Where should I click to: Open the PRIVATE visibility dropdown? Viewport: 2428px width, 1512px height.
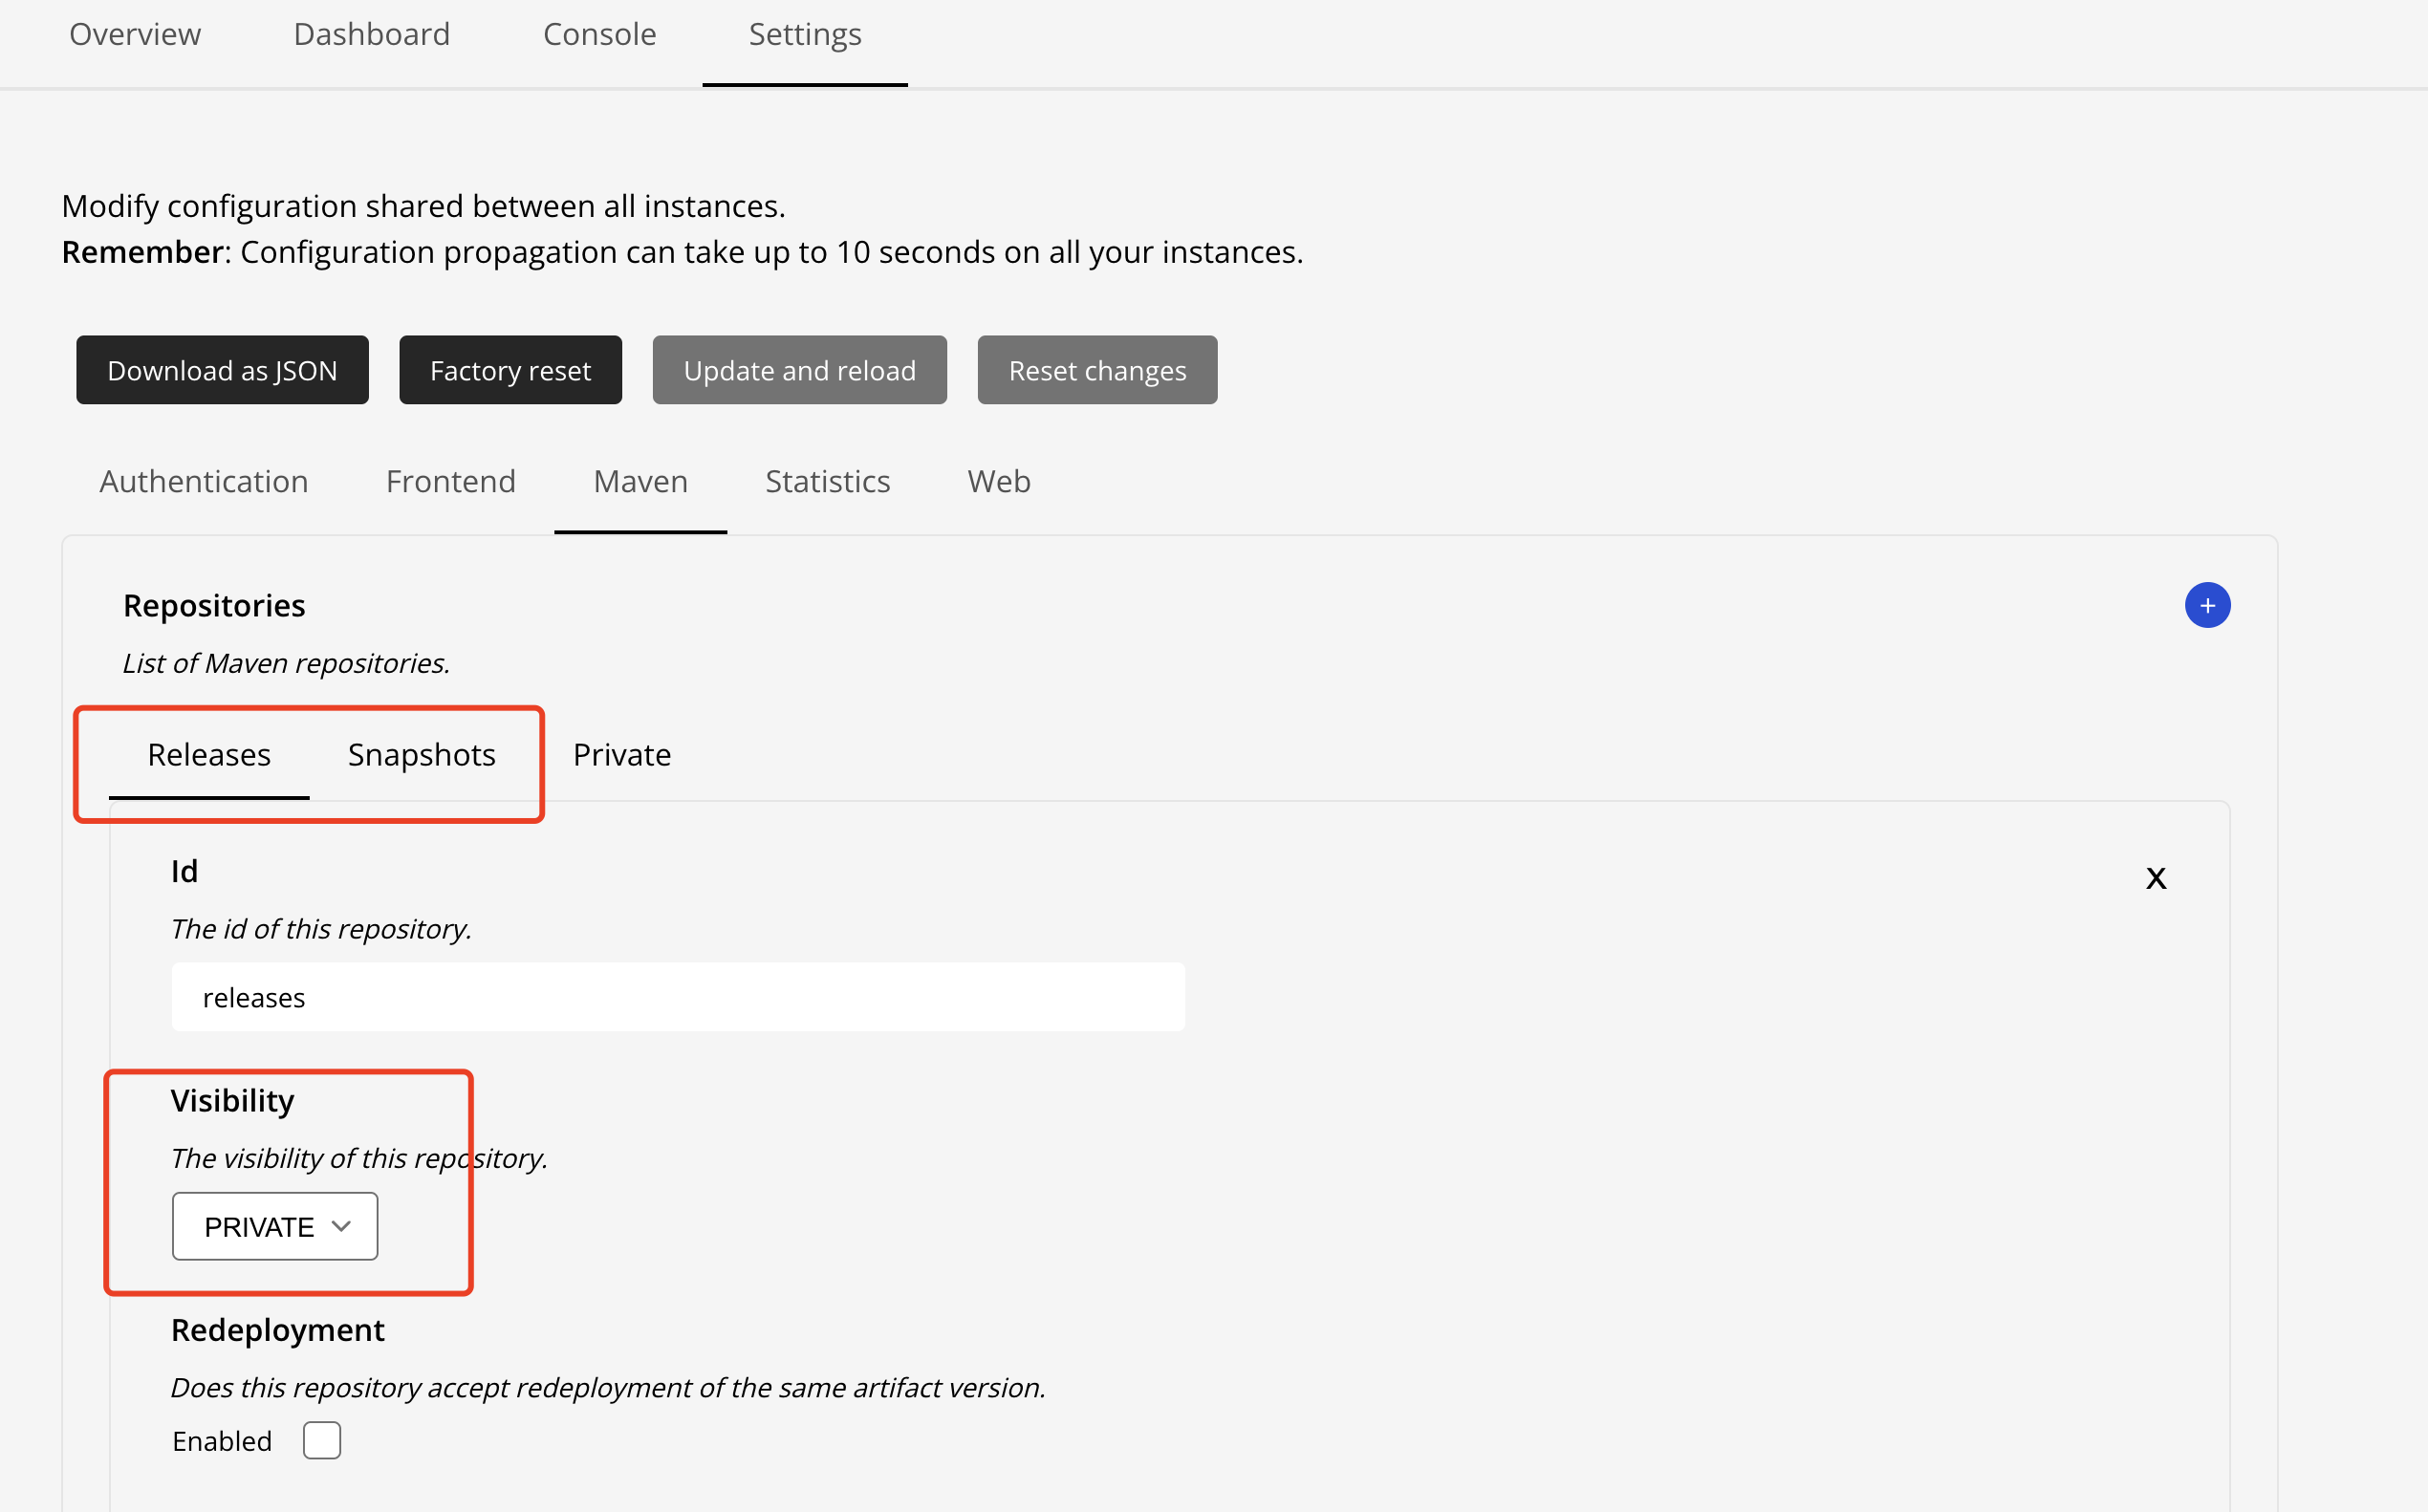pyautogui.click(x=274, y=1226)
